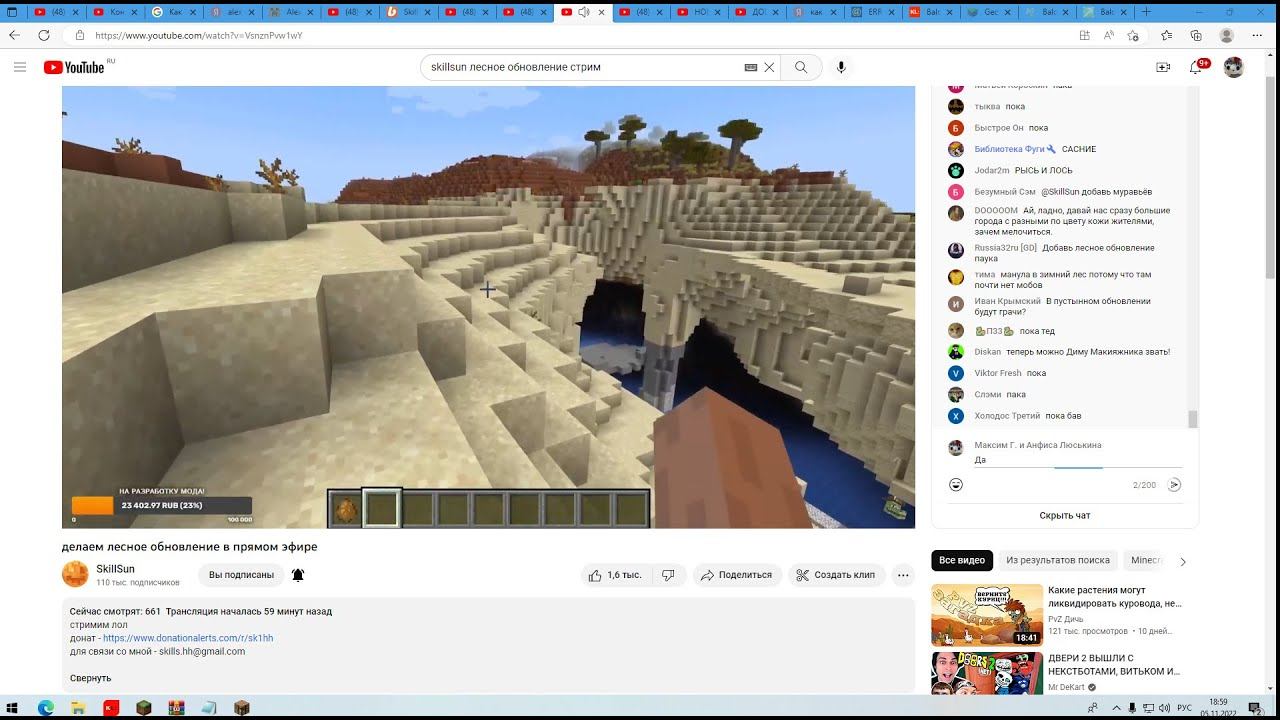This screenshot has height=720, width=1280.
Task: Open the browser profile icon
Action: [1227, 35]
